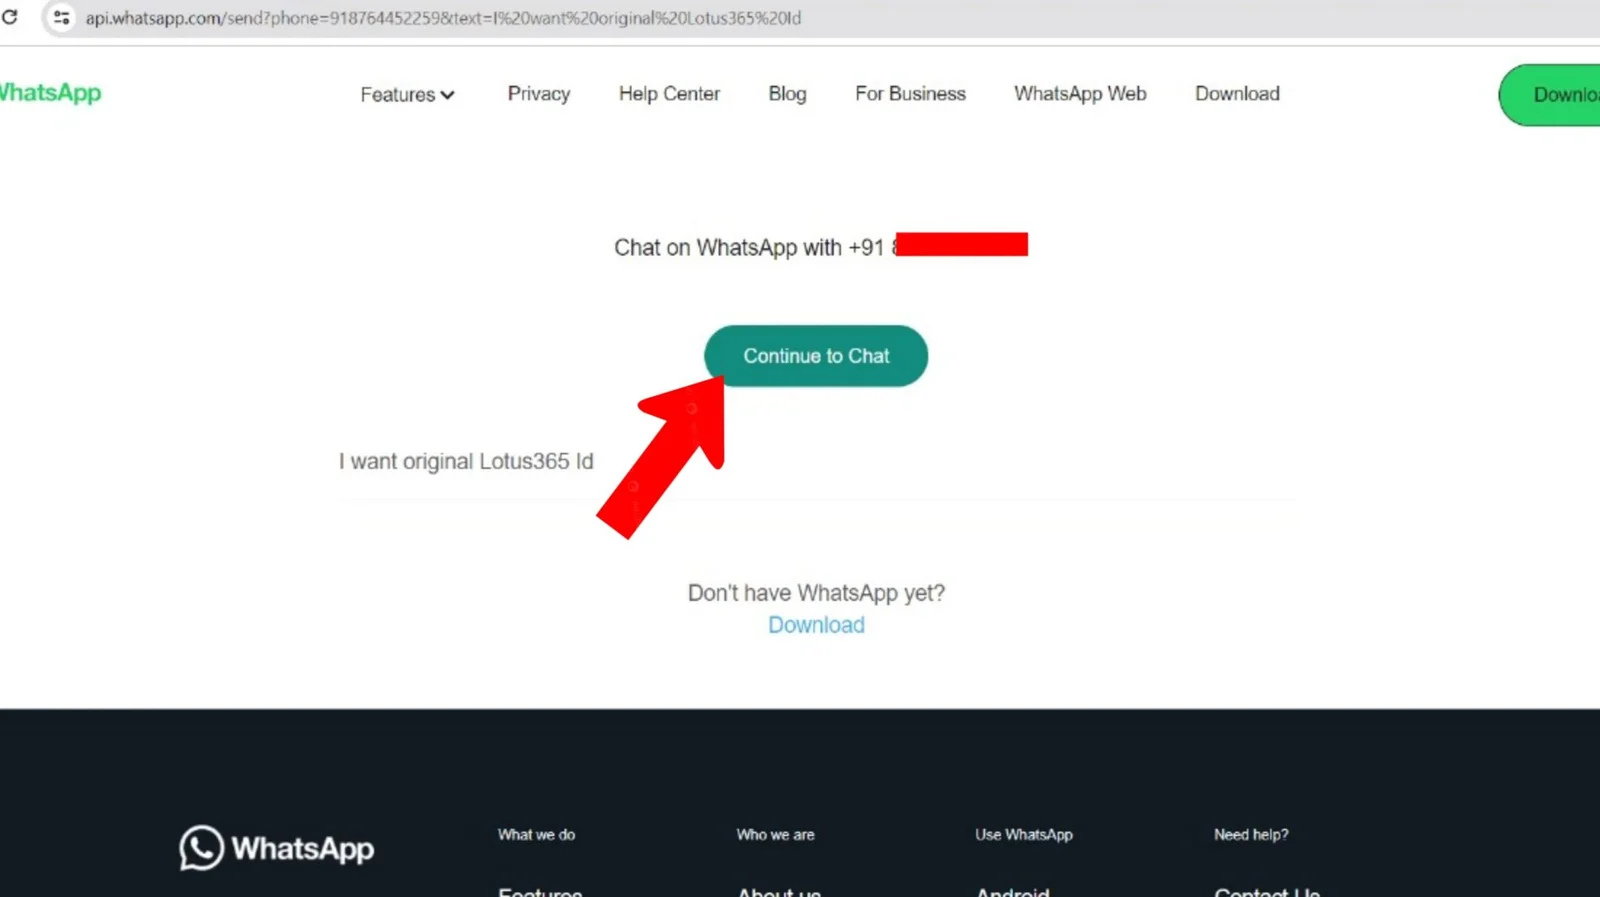Click the chevron beside Features

[x=447, y=95]
